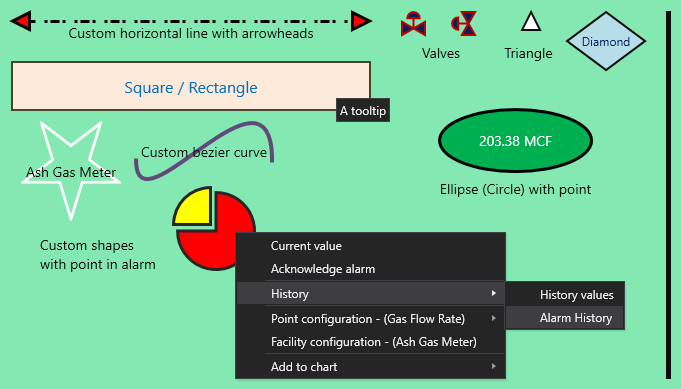Choose Acknowledge alarm menu entry
Image resolution: width=681 pixels, height=389 pixels.
pos(370,269)
